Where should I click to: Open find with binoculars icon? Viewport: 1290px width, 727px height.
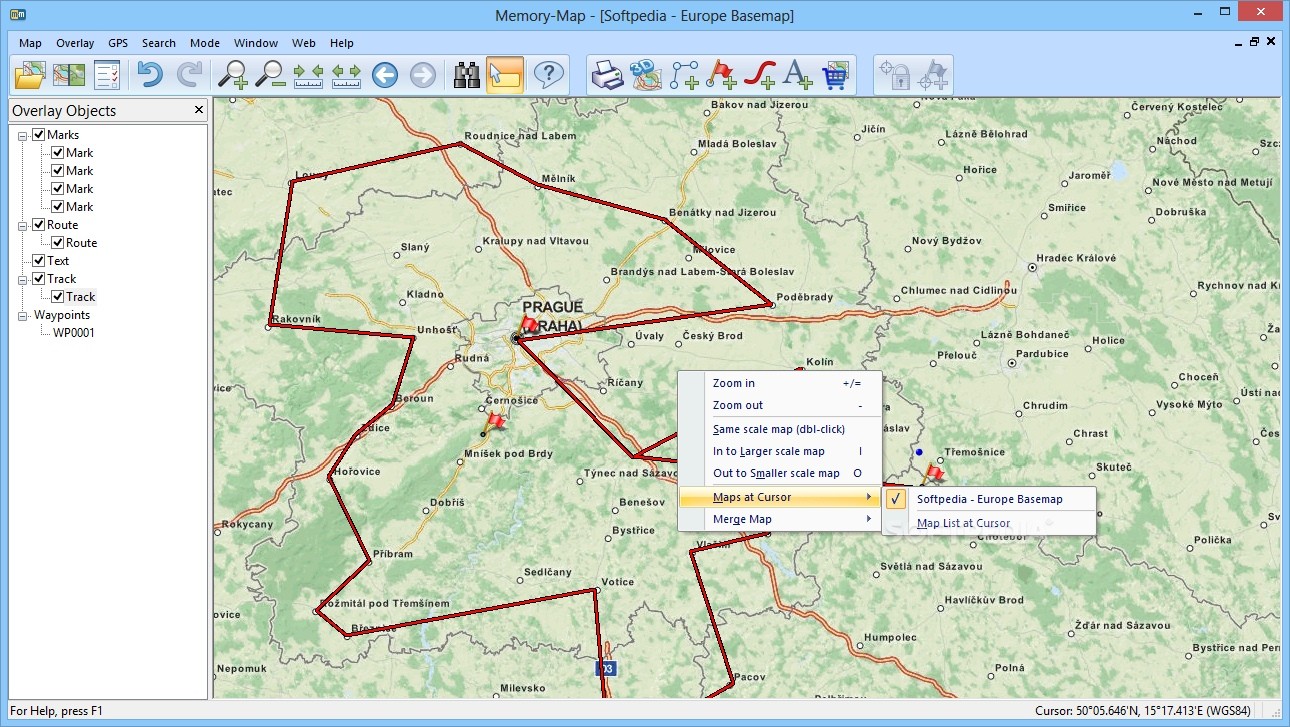point(467,75)
